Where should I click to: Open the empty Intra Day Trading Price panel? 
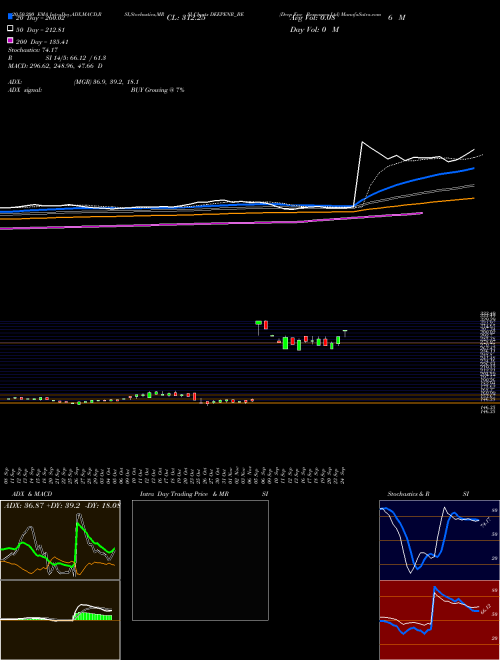200,560
